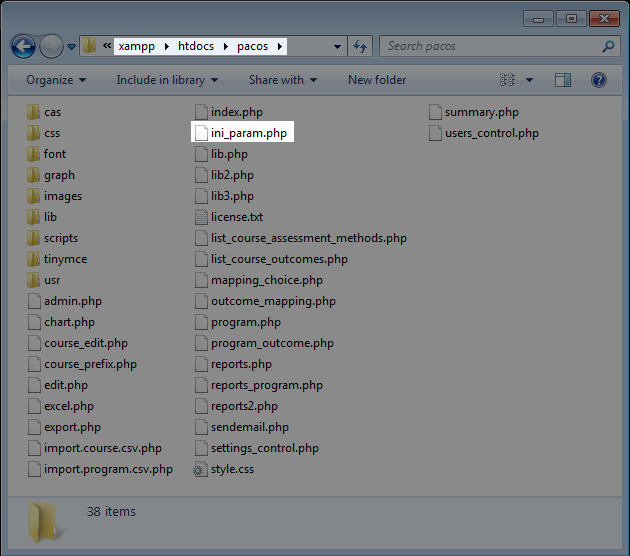The width and height of the screenshot is (630, 556).
Task: Click htdocs in the address breadcrumb
Action: [196, 46]
